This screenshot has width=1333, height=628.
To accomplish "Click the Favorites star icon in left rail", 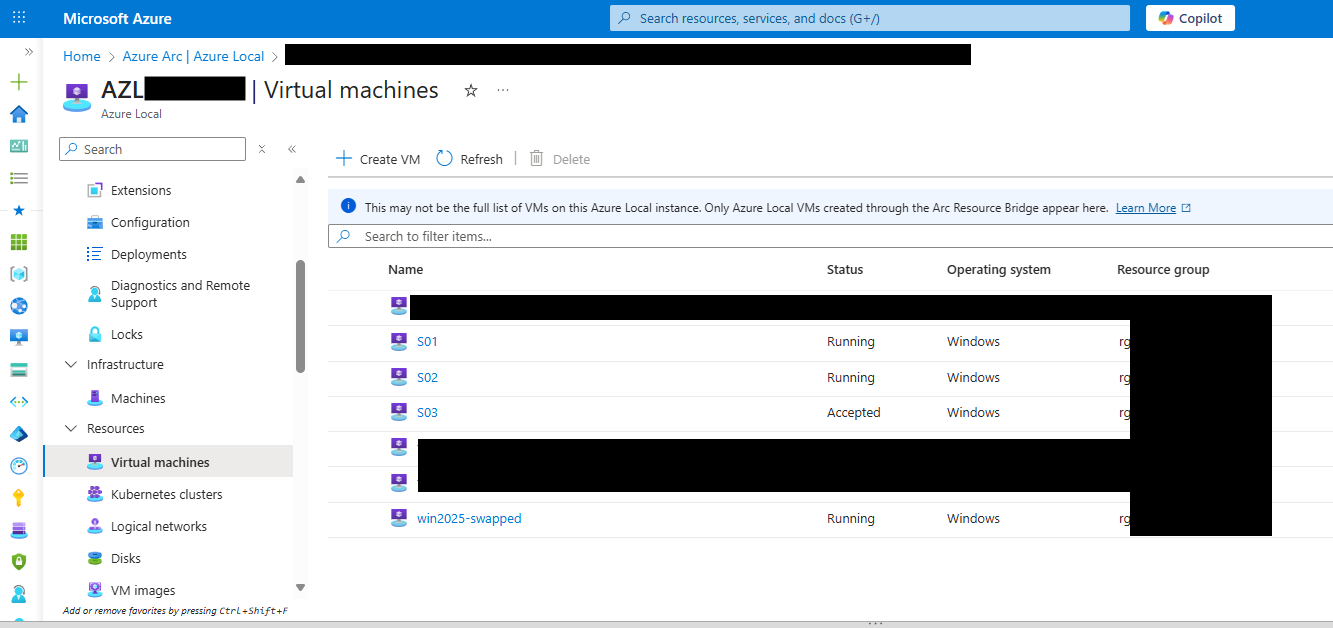I will [19, 210].
